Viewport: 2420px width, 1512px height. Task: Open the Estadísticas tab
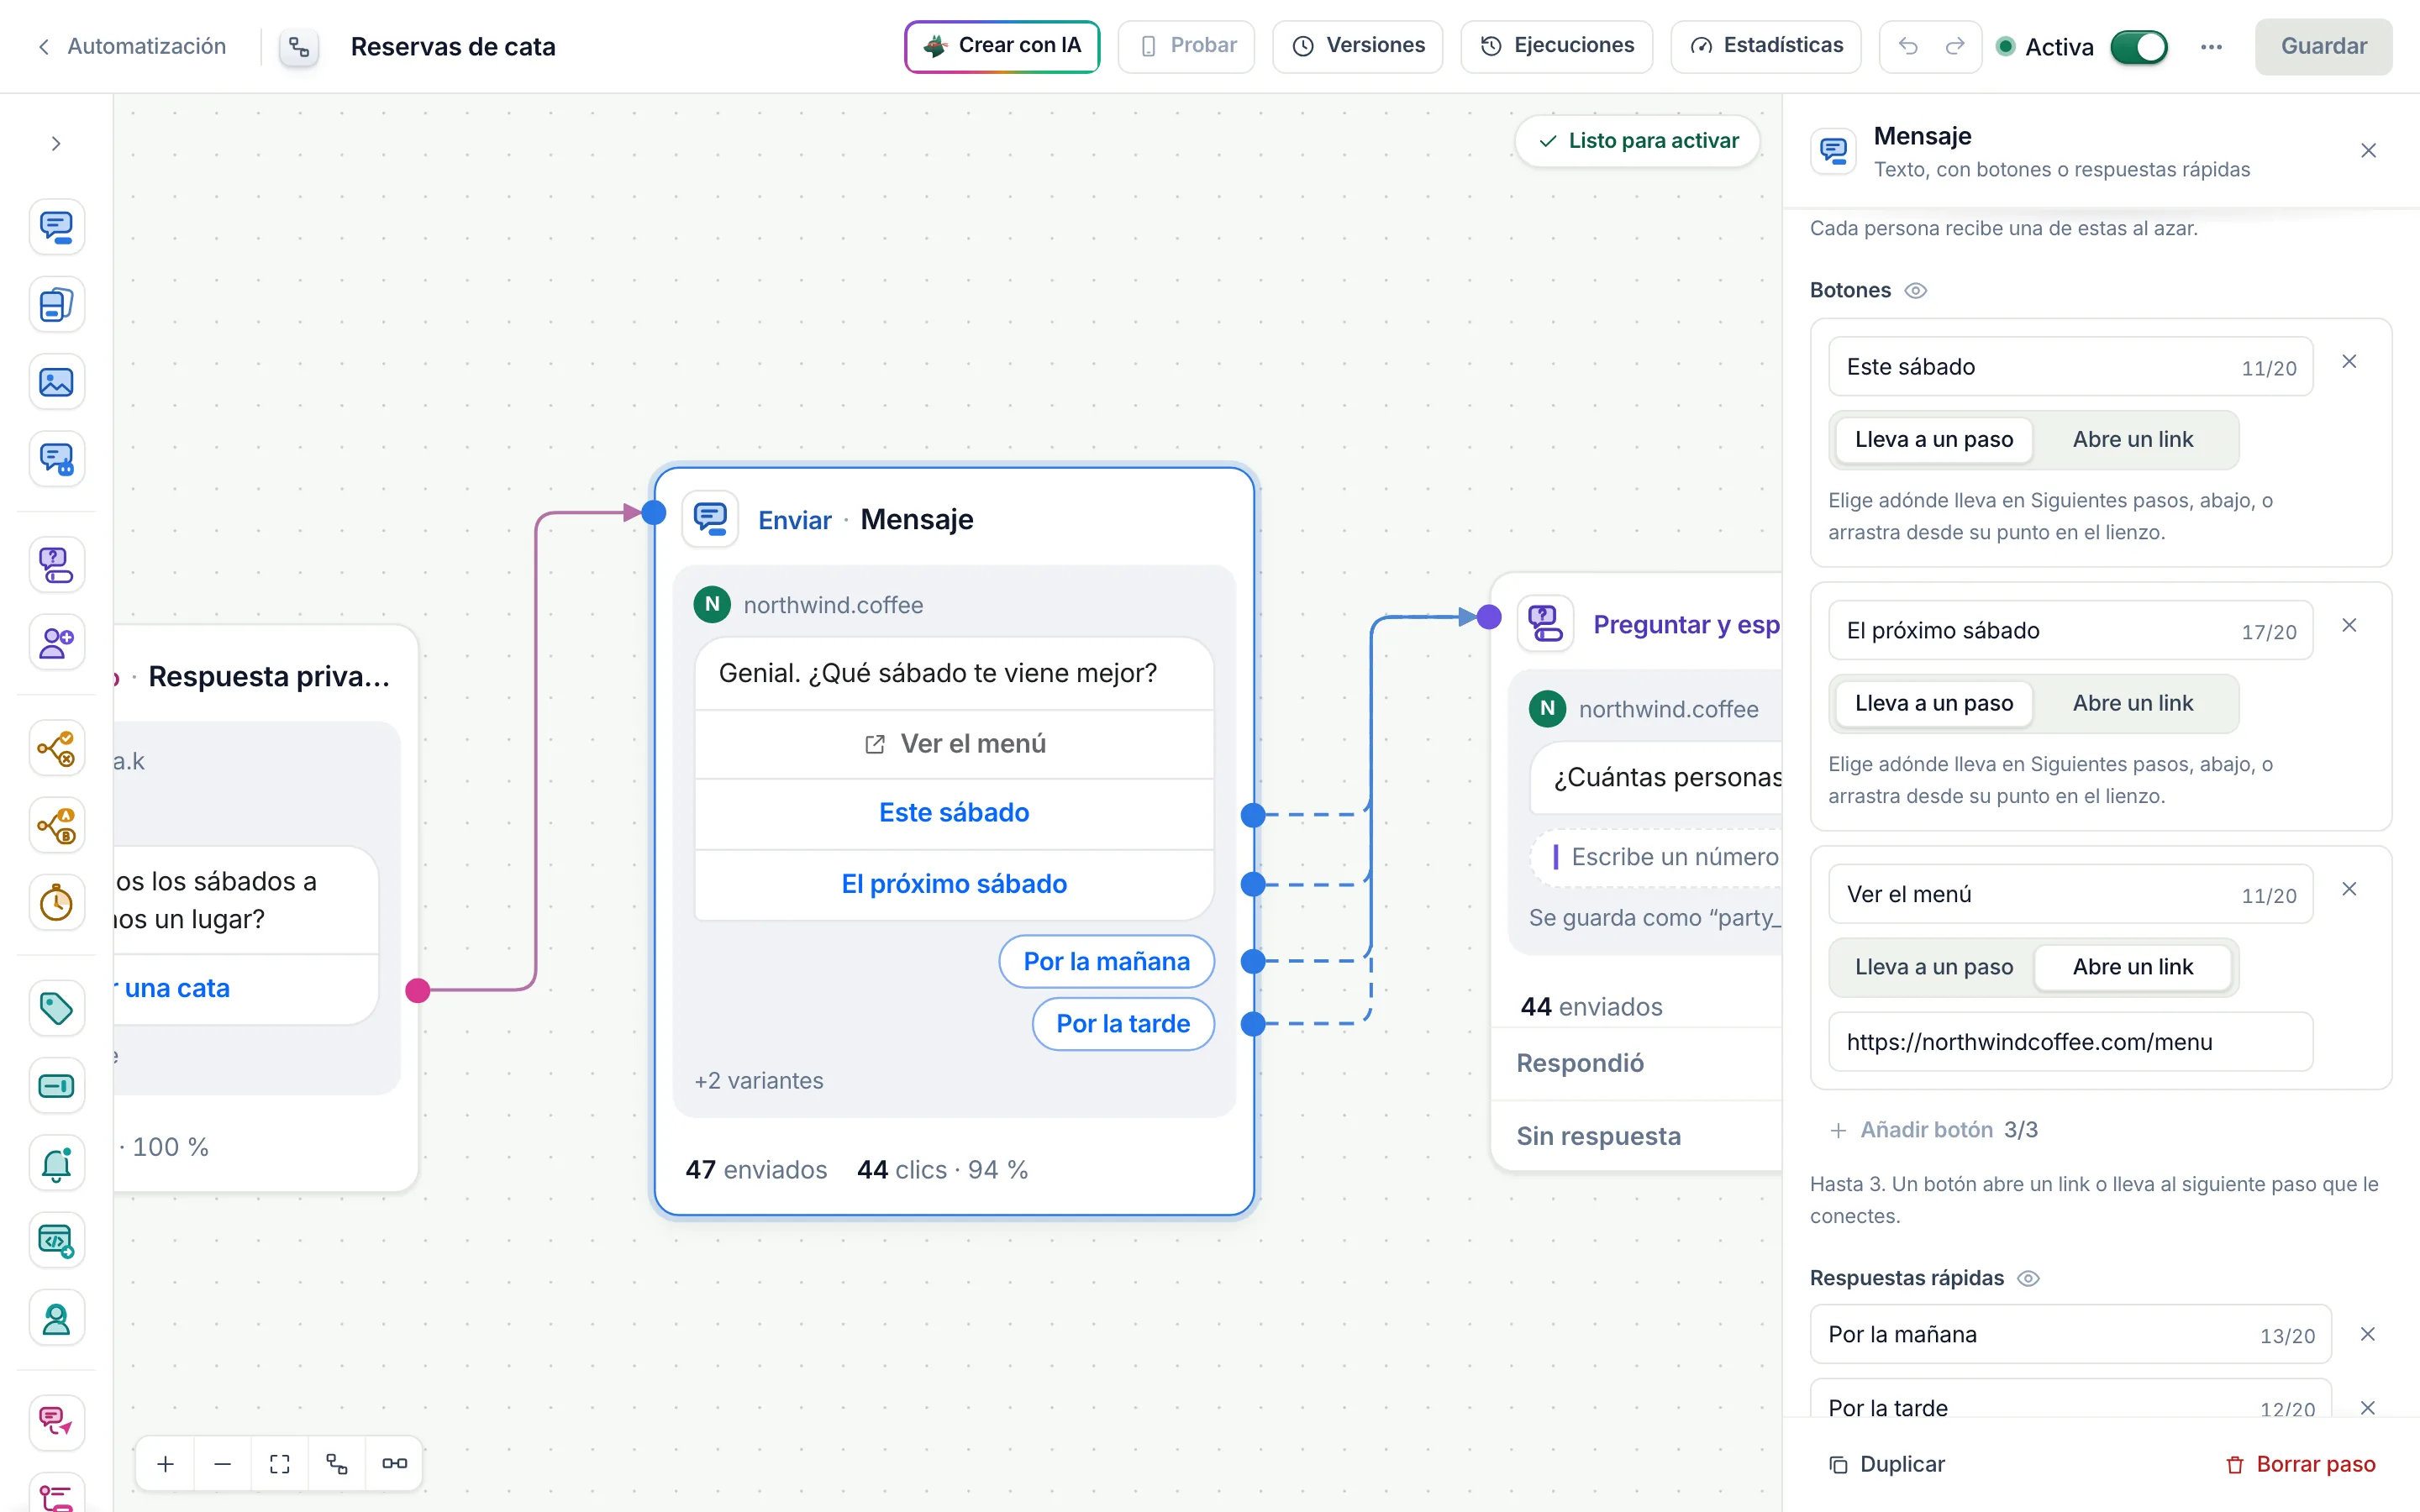1765,46
